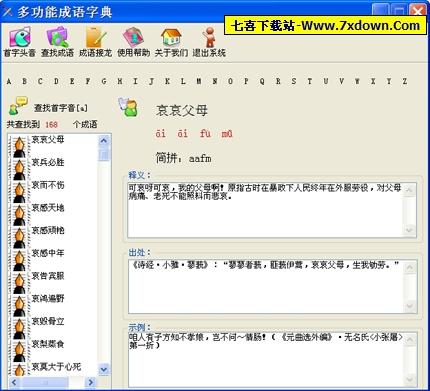Click the user icon beside the 哀哀父母 heading
Screen dimensions: 430x391
(128, 107)
